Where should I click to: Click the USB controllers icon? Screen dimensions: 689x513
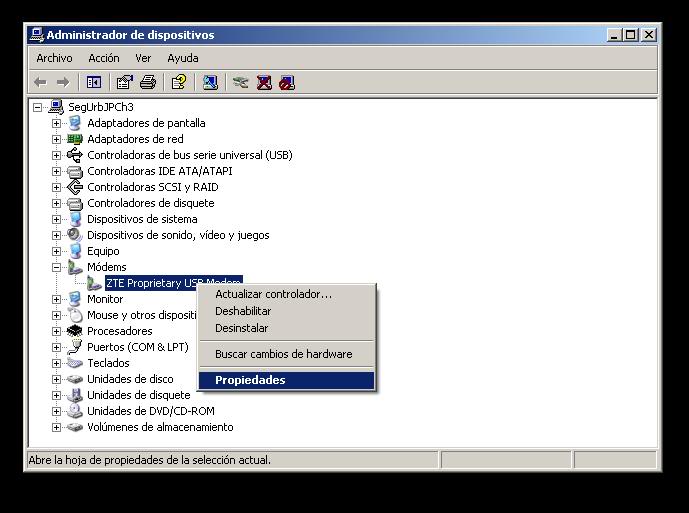[75, 155]
